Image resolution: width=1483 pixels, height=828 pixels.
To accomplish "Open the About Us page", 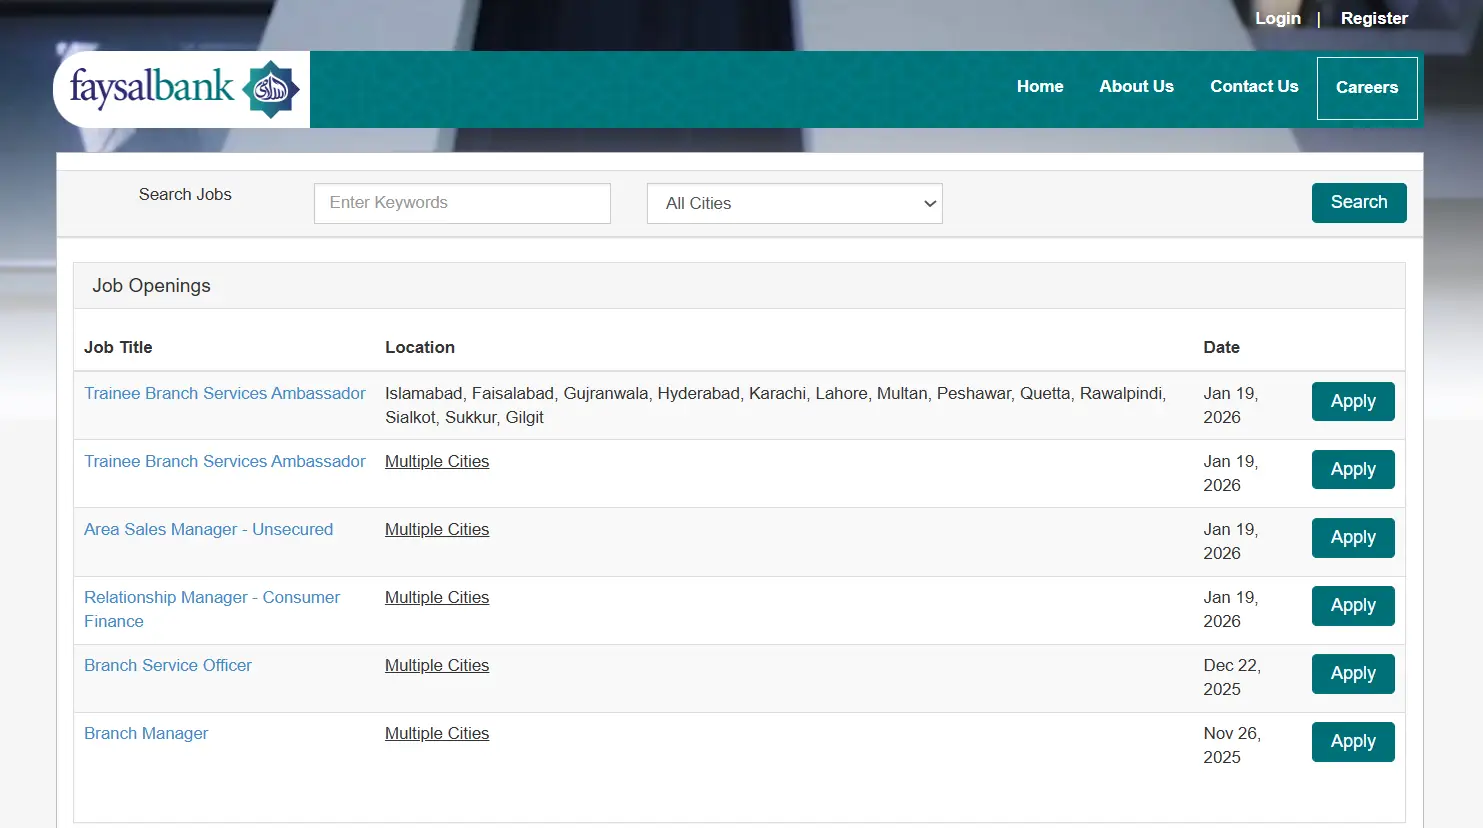I will [1136, 87].
